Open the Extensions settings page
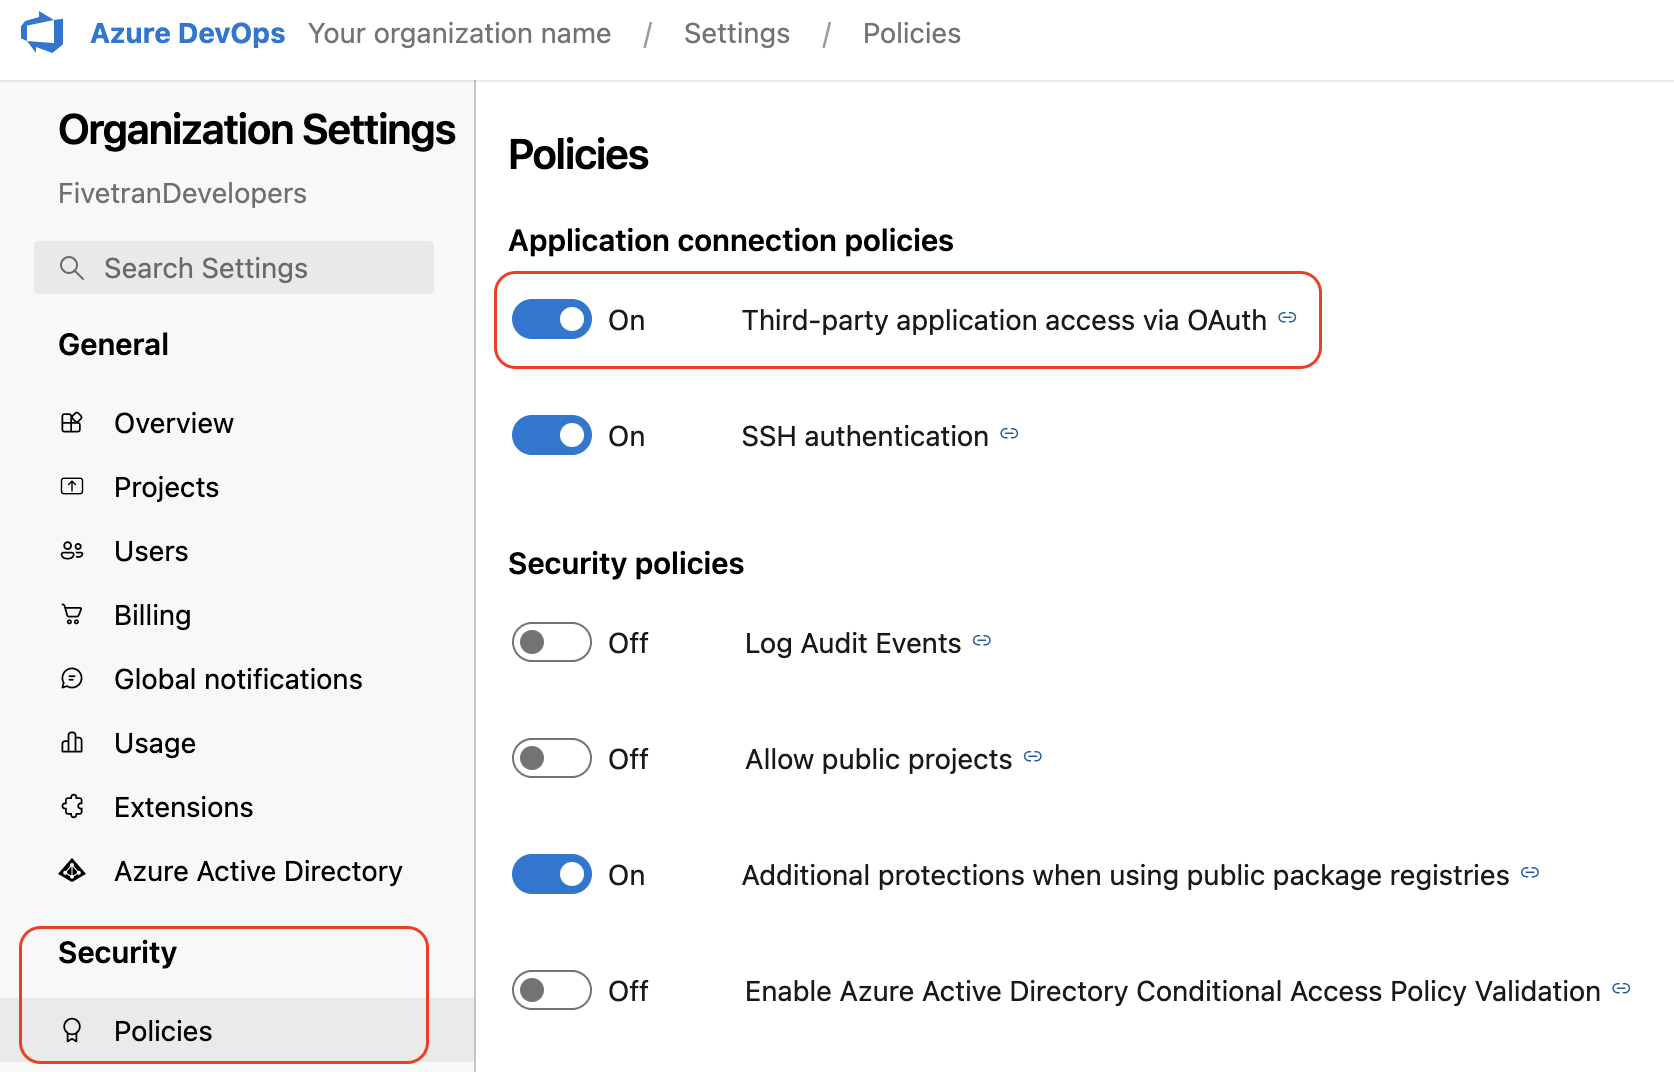 [x=184, y=807]
